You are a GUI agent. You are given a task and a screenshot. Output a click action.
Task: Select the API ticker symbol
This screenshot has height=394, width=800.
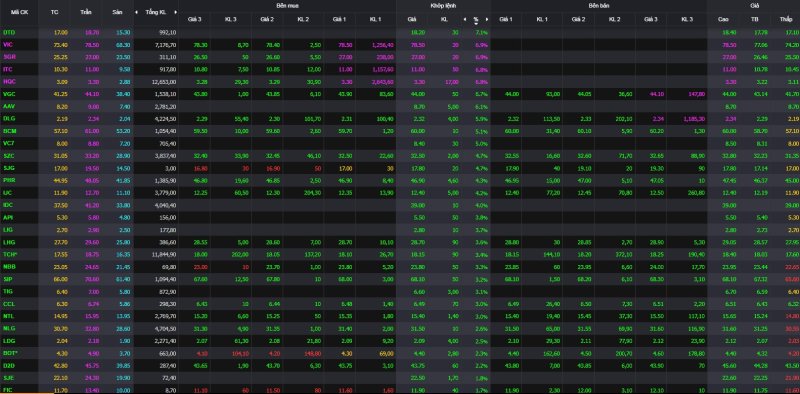tap(8, 217)
